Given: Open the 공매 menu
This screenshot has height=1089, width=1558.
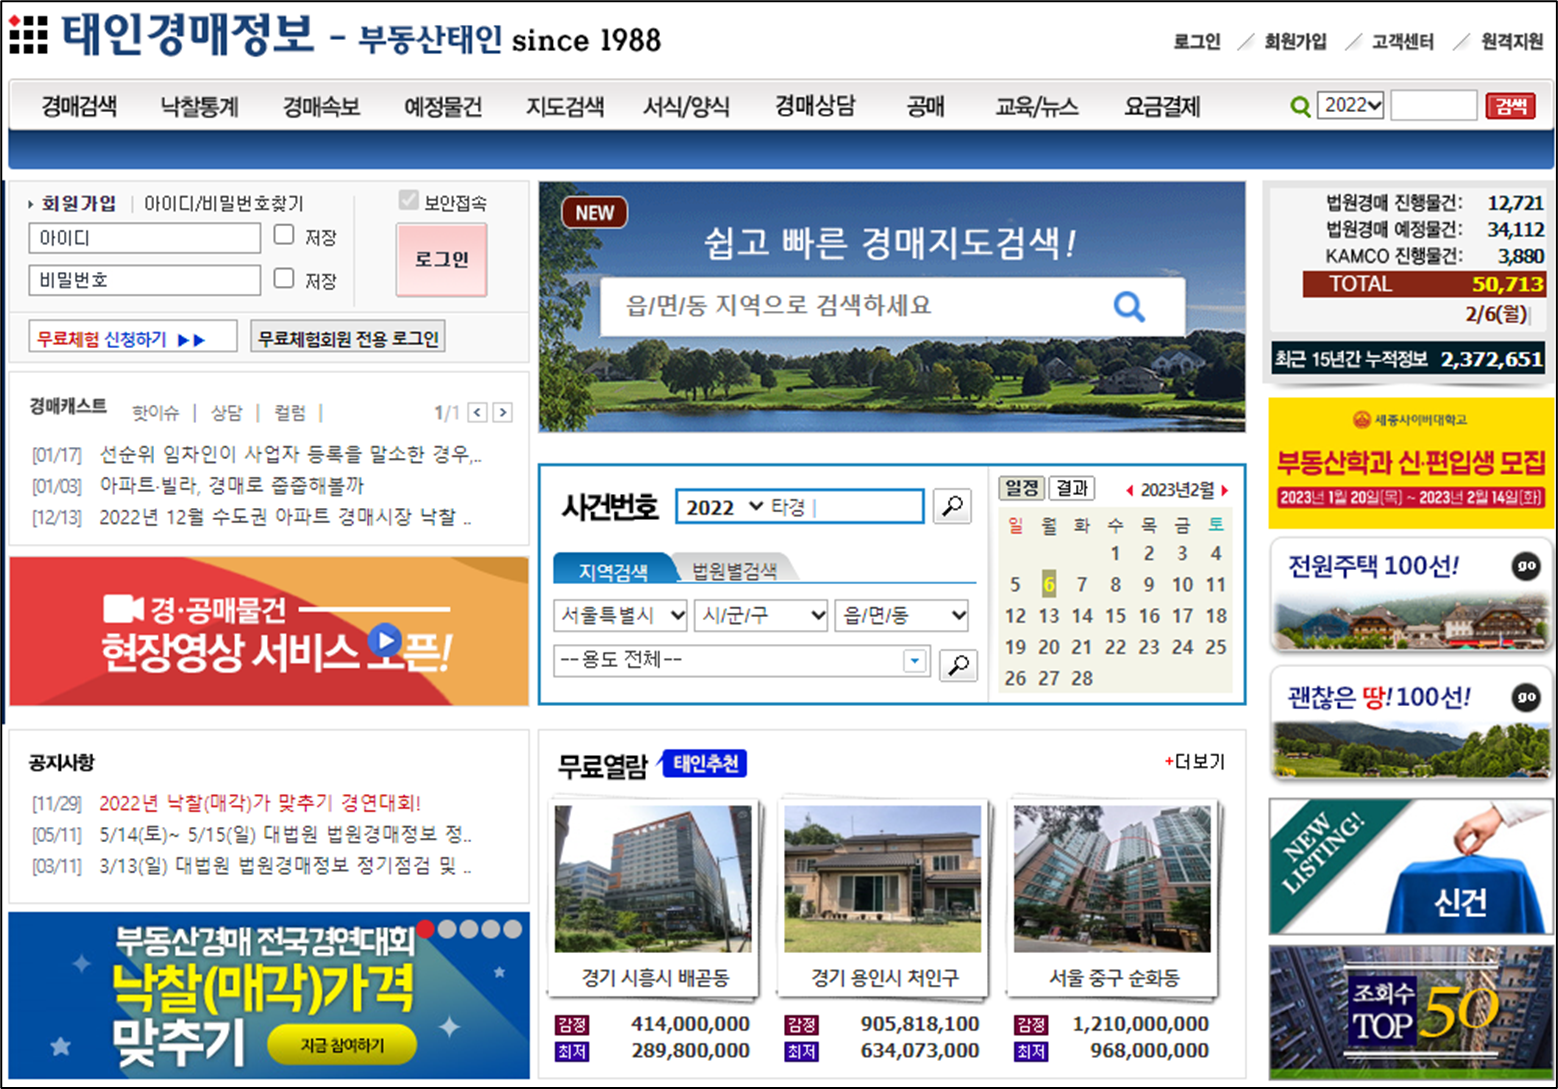Looking at the screenshot, I should [925, 106].
